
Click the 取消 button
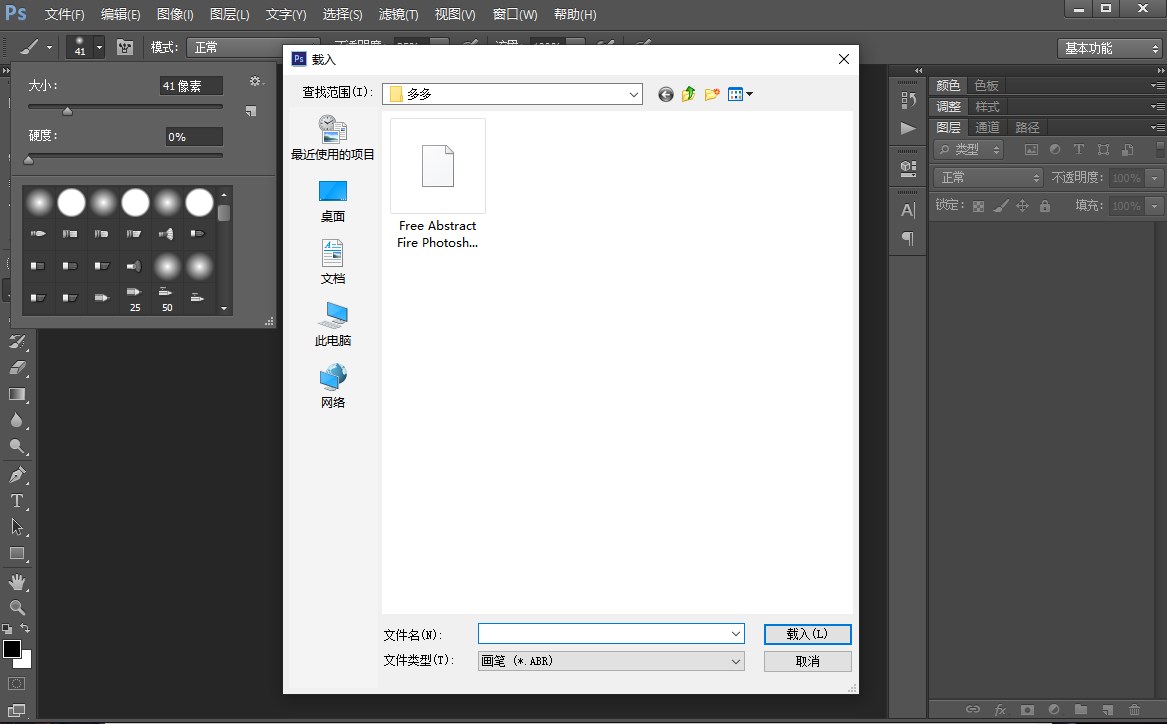coord(807,661)
